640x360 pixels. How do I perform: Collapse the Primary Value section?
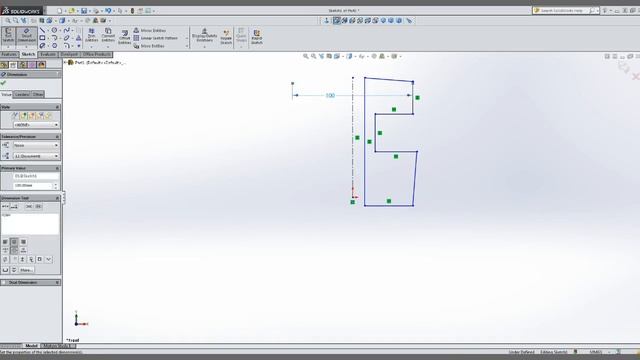[57, 168]
